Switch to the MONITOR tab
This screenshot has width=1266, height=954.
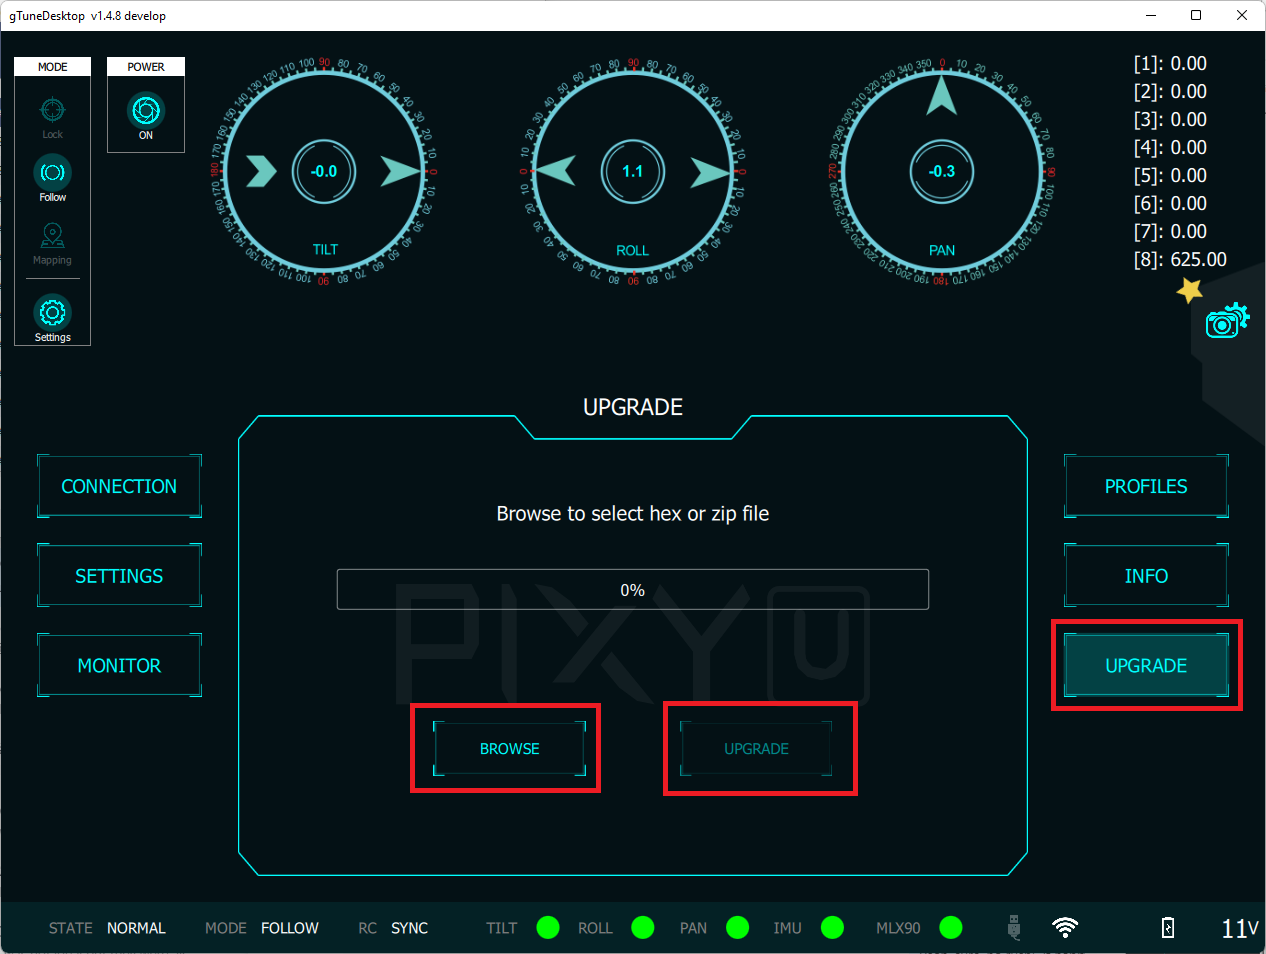pos(119,666)
